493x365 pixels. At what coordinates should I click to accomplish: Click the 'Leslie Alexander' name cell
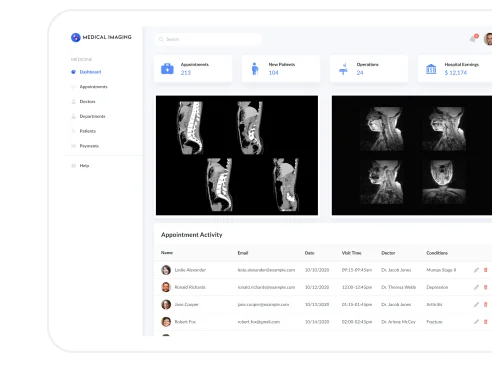(x=190, y=270)
